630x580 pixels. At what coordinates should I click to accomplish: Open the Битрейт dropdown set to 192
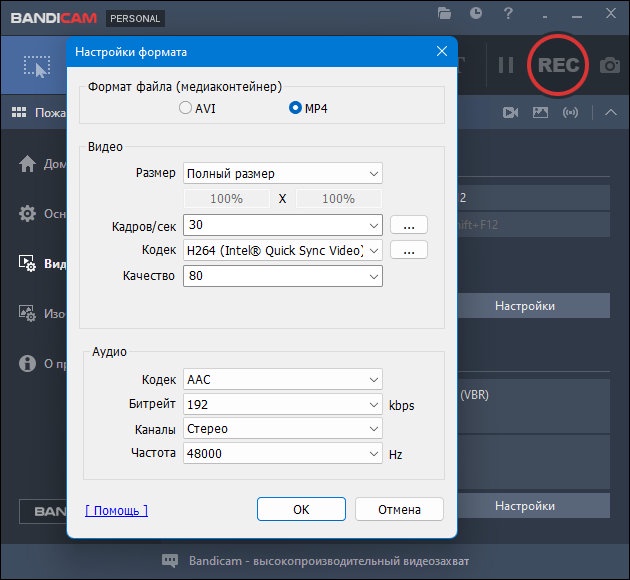pos(283,404)
